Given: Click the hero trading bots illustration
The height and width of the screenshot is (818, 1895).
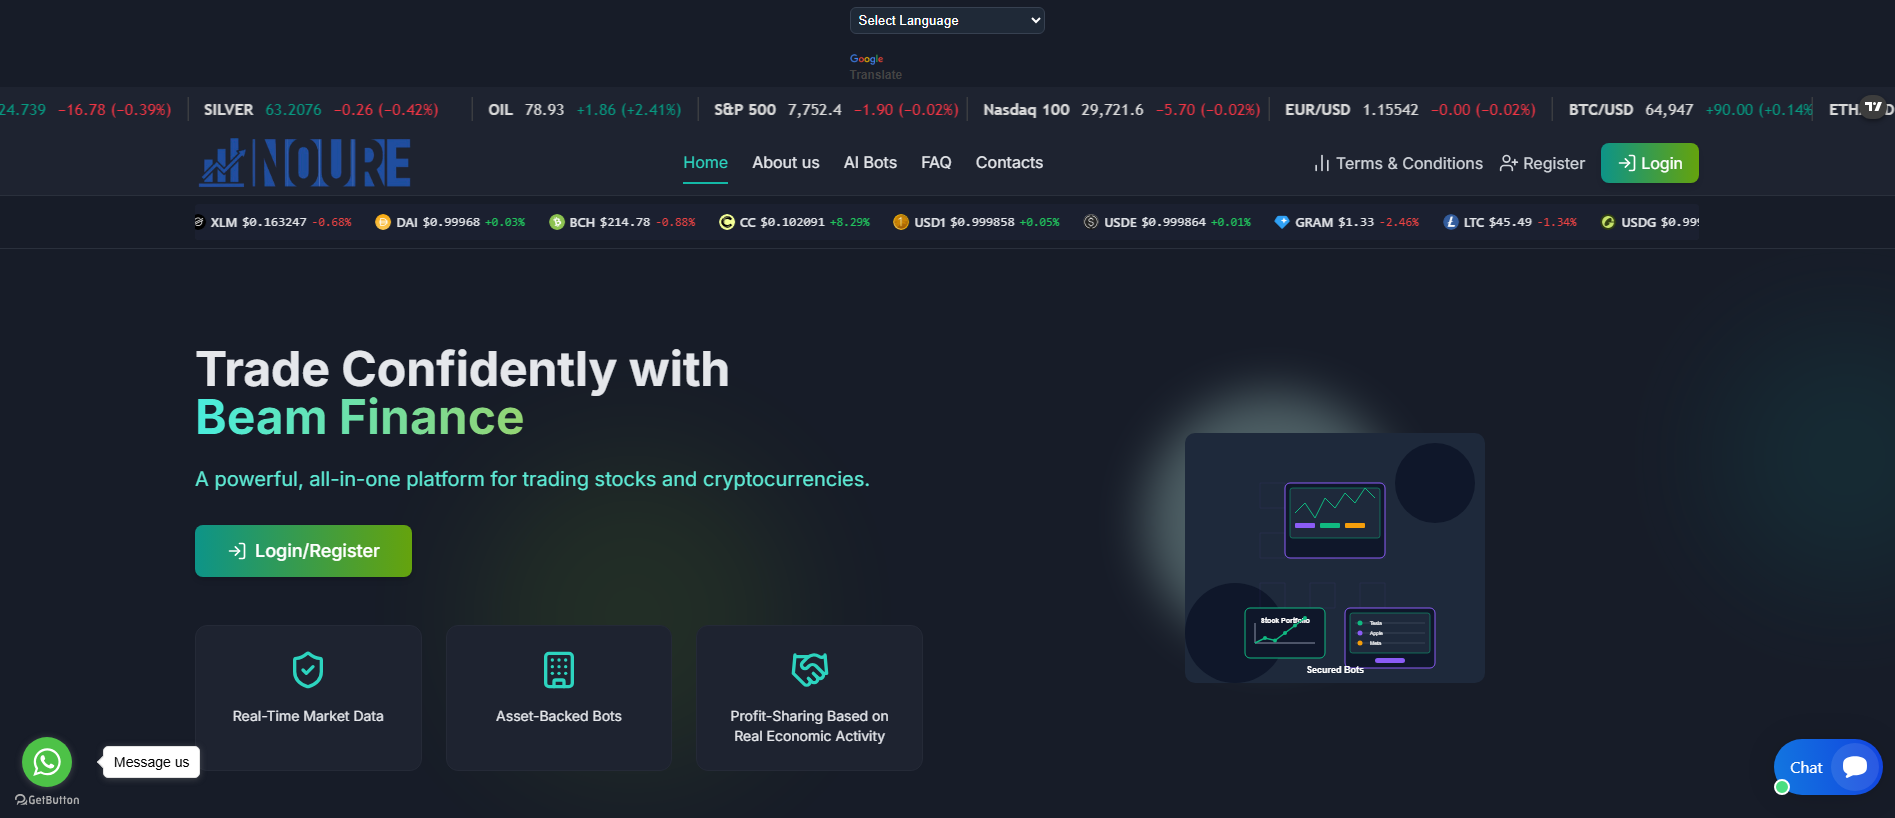Looking at the screenshot, I should pyautogui.click(x=1335, y=558).
